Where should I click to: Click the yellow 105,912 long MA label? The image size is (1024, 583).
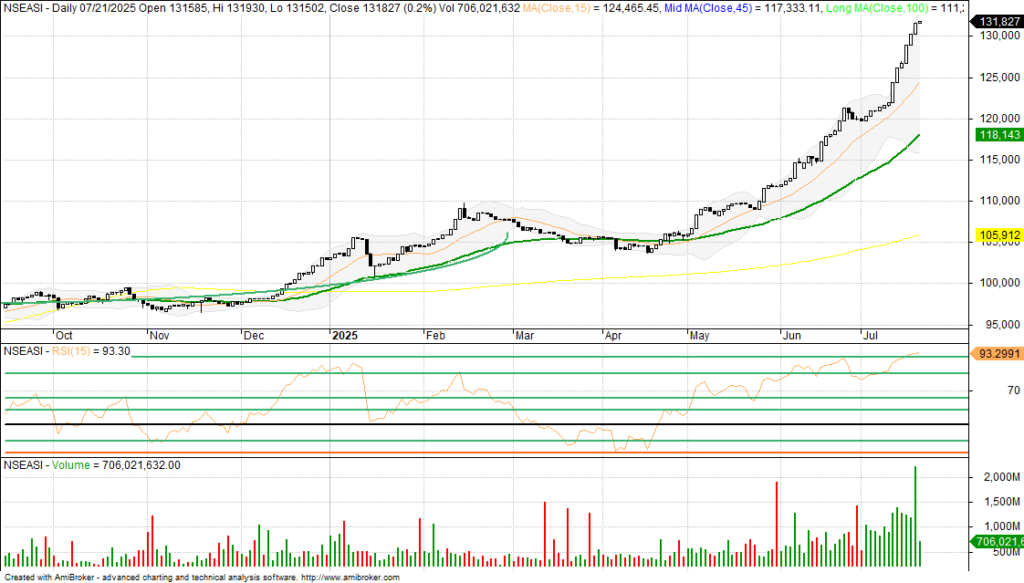coord(996,235)
